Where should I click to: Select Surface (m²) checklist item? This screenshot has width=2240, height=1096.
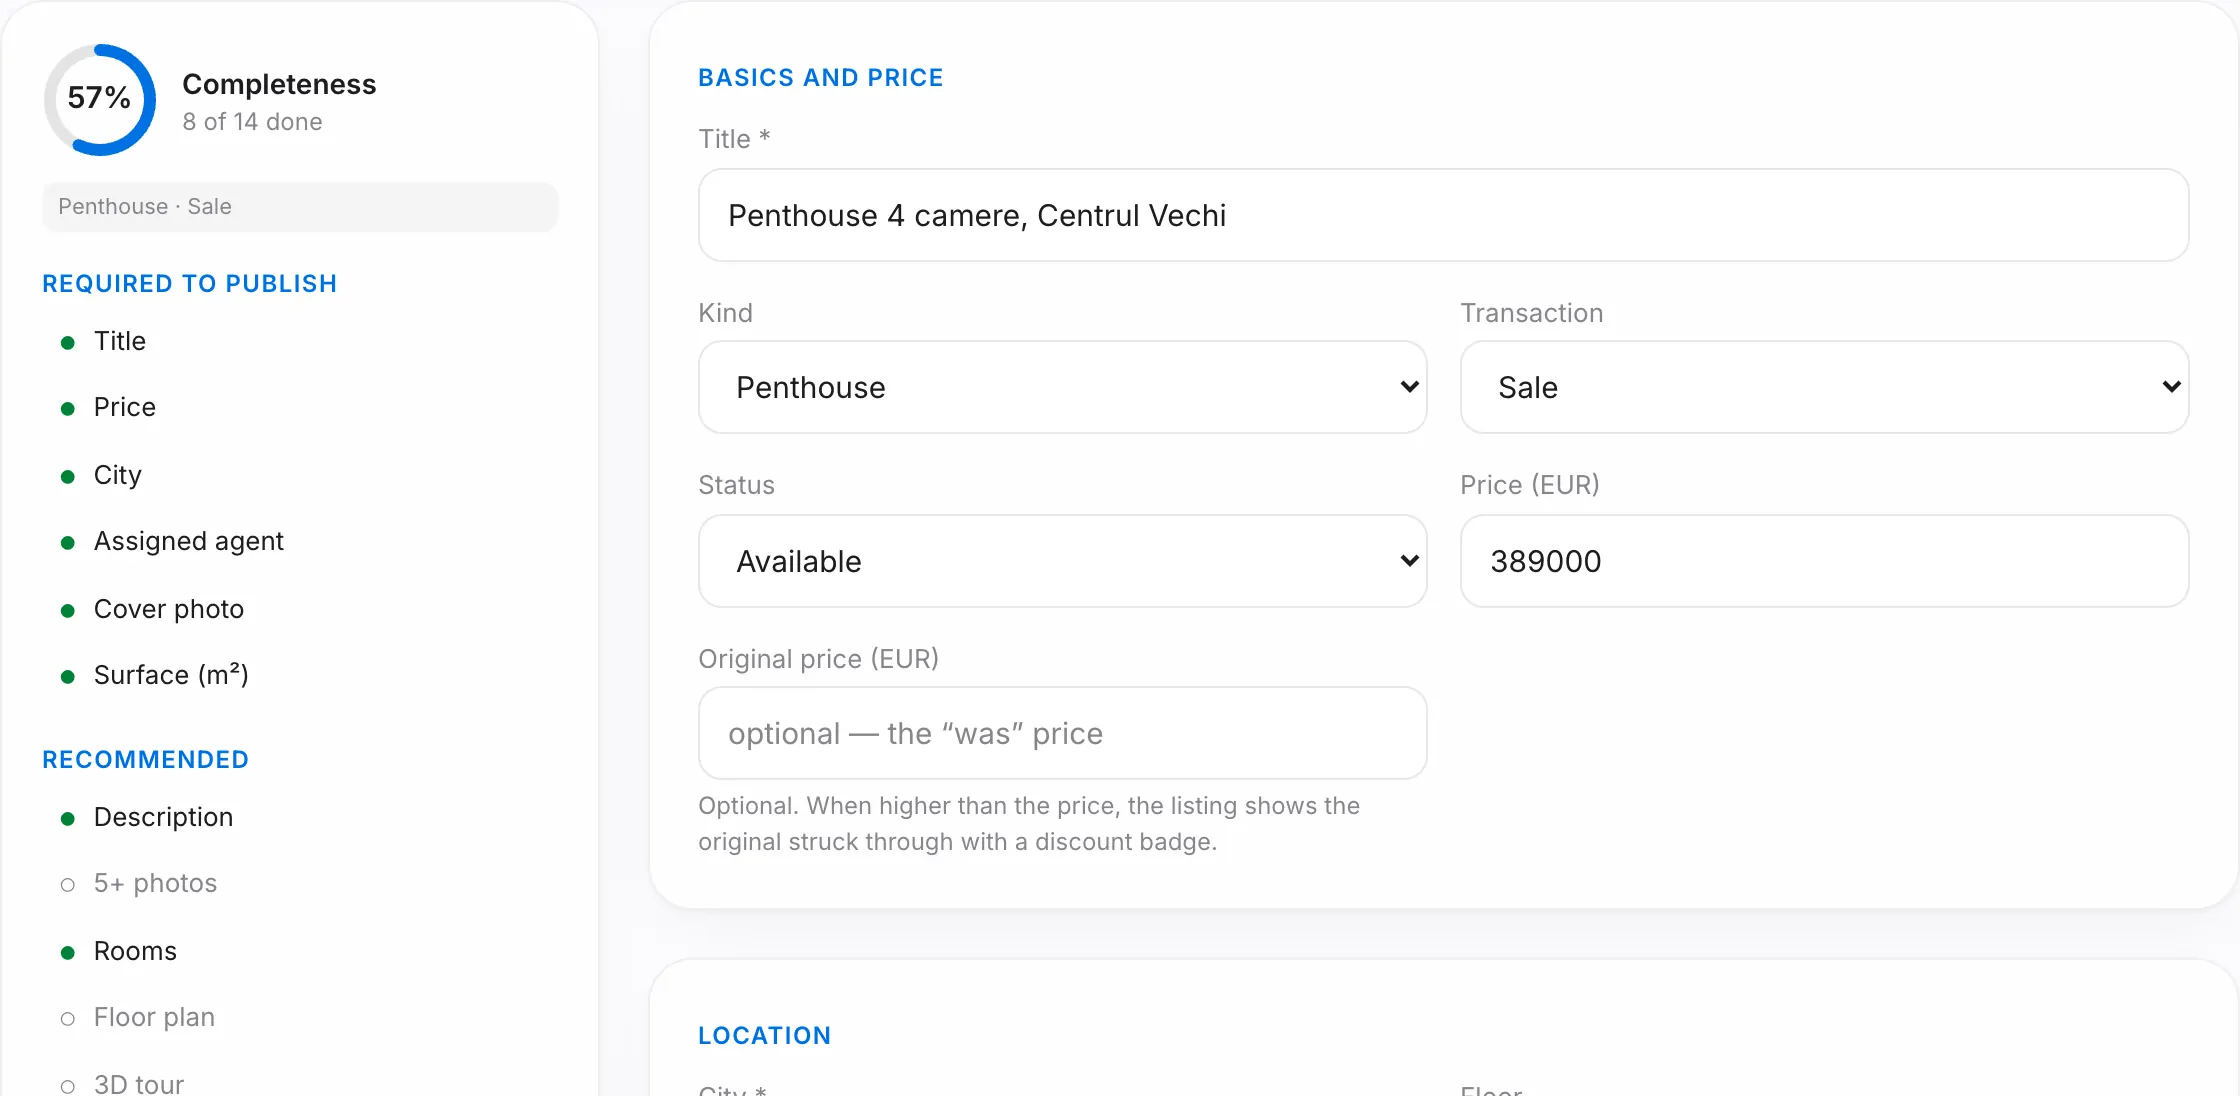171,675
